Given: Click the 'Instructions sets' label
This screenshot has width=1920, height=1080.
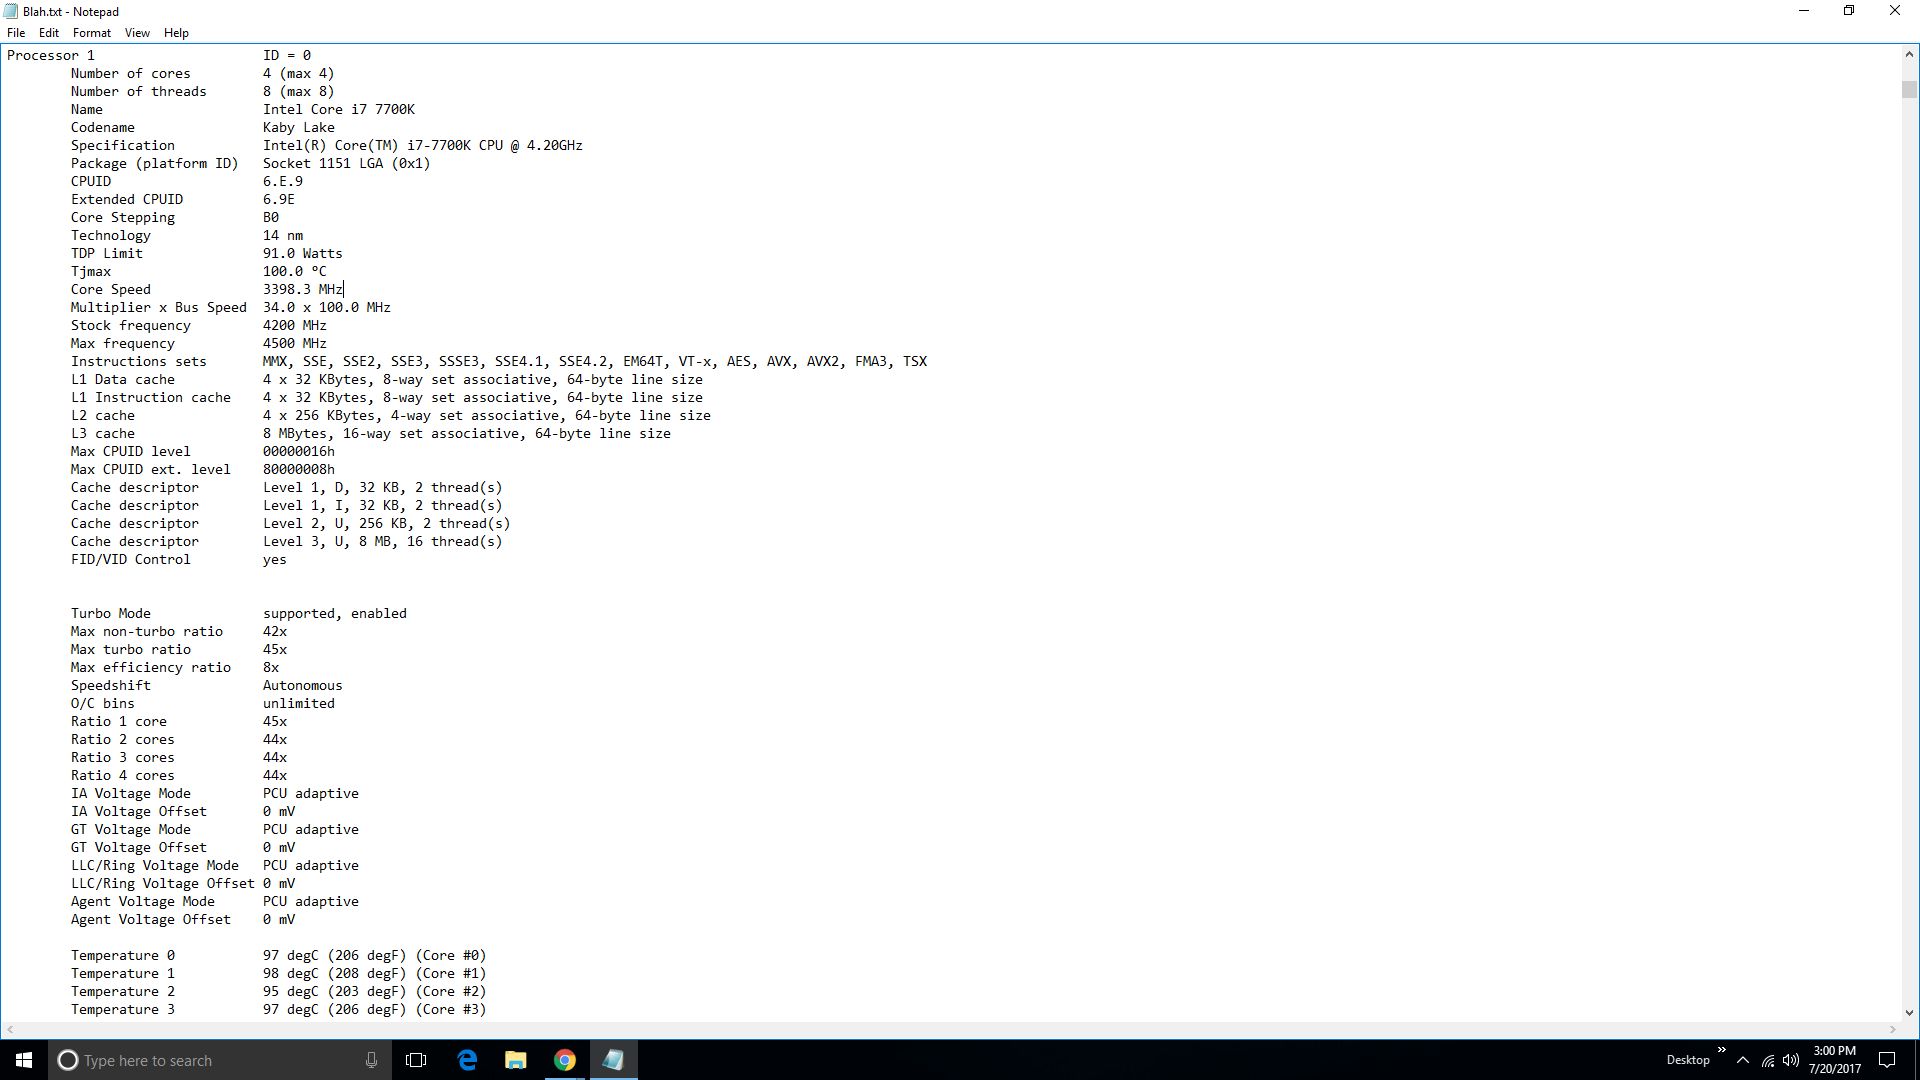Looking at the screenshot, I should pyautogui.click(x=139, y=361).
